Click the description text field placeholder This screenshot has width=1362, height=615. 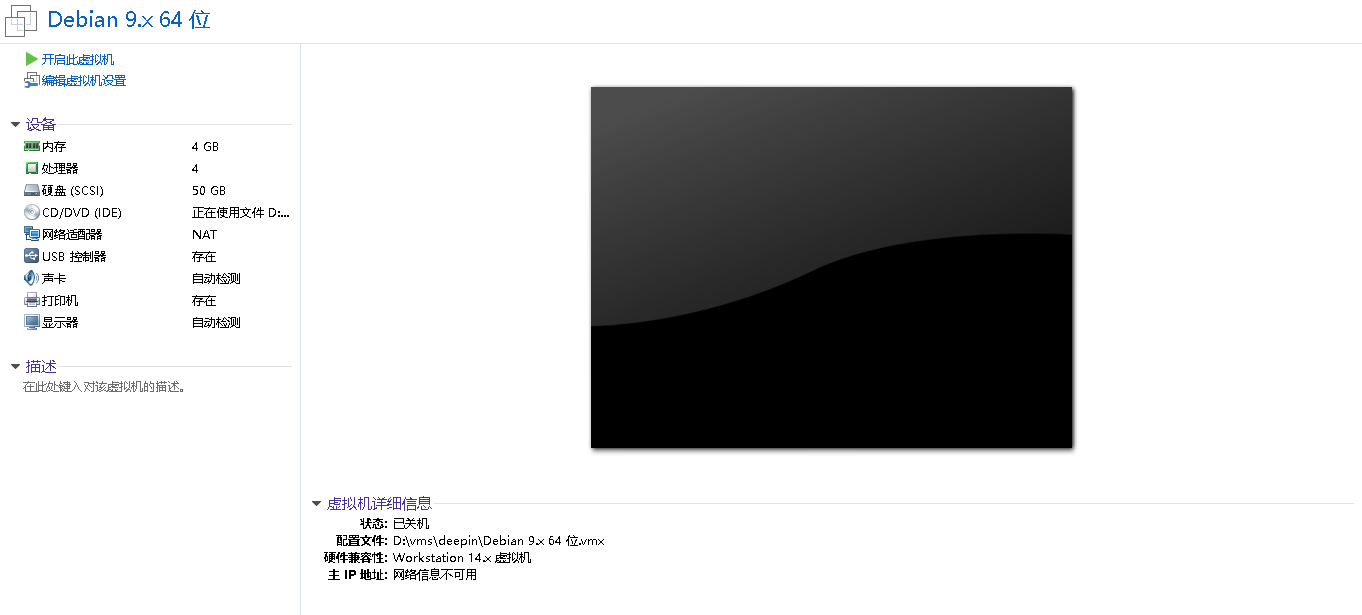[104, 387]
